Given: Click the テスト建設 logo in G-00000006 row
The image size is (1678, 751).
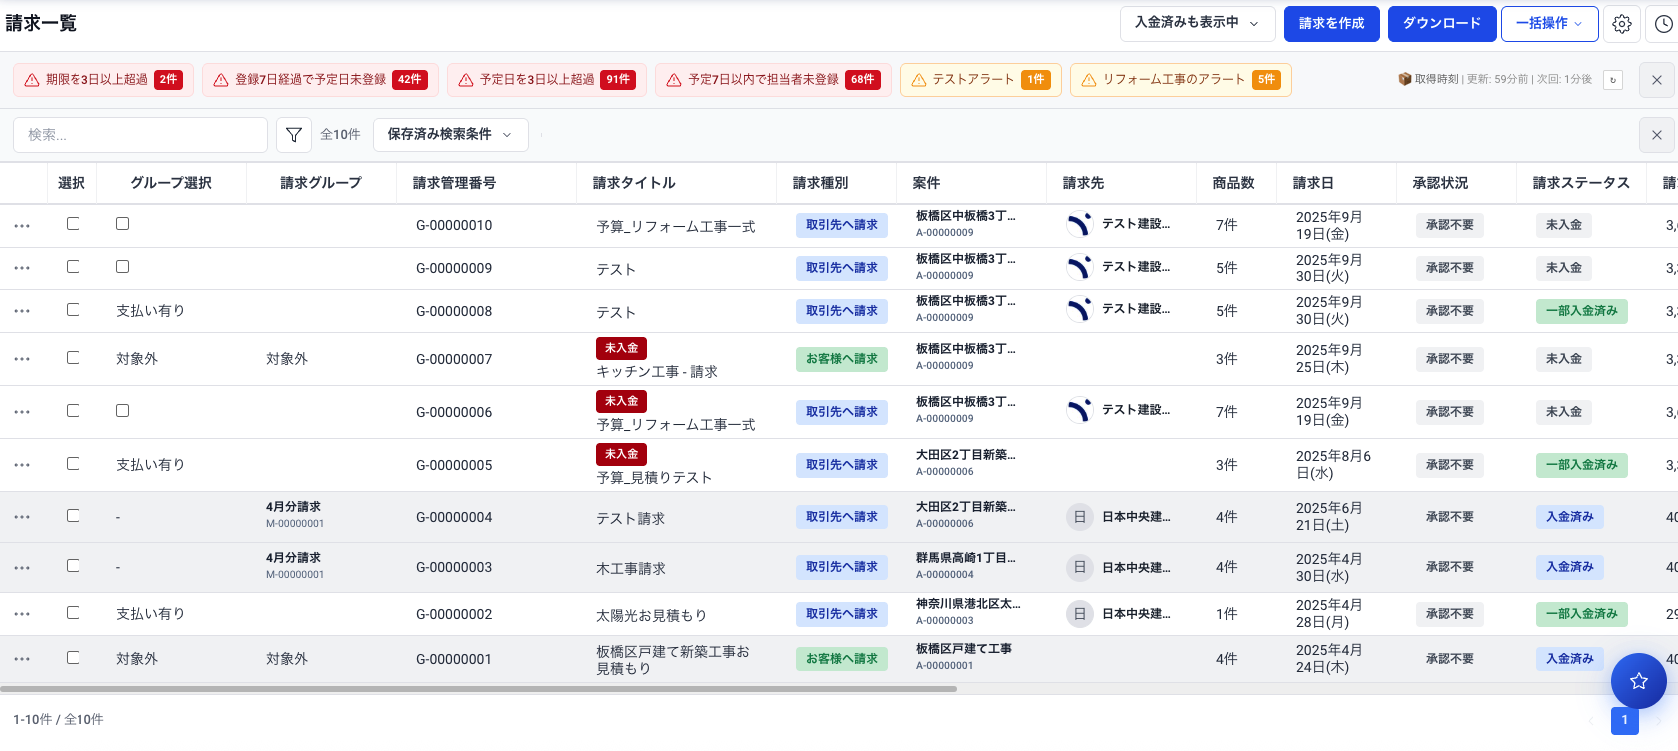Looking at the screenshot, I should (x=1079, y=411).
